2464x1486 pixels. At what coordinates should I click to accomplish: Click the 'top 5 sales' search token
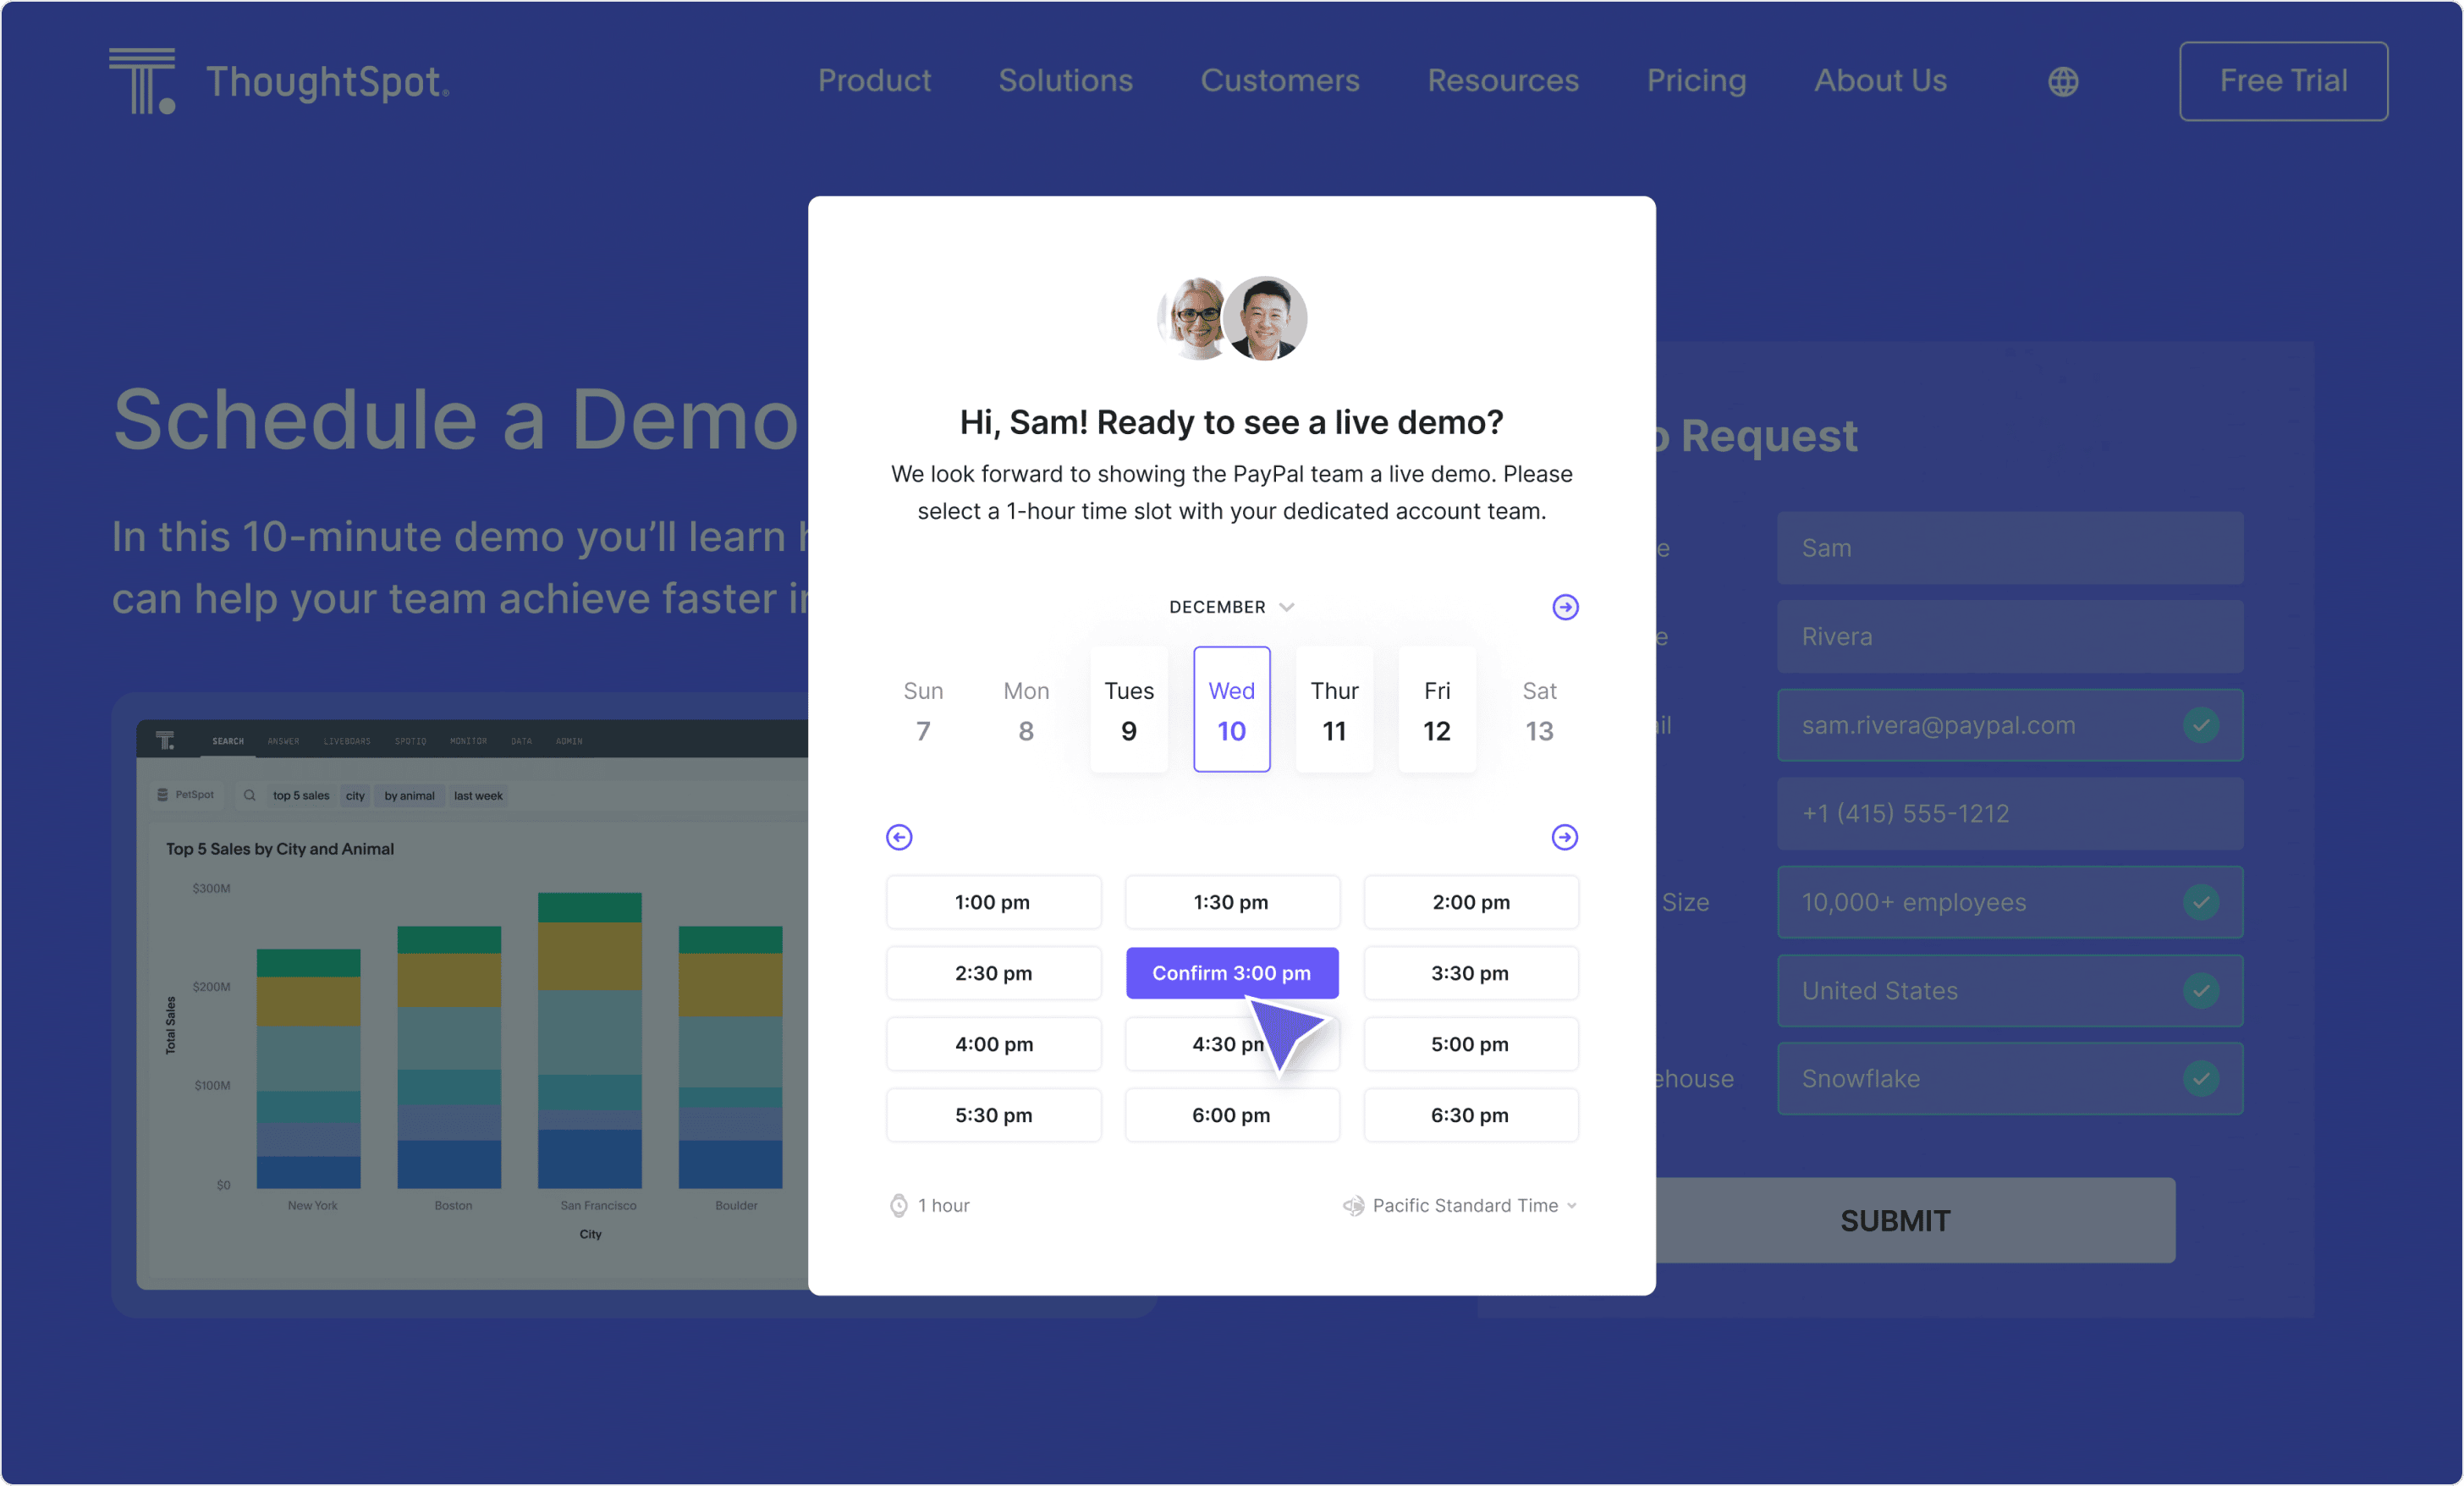click(301, 796)
